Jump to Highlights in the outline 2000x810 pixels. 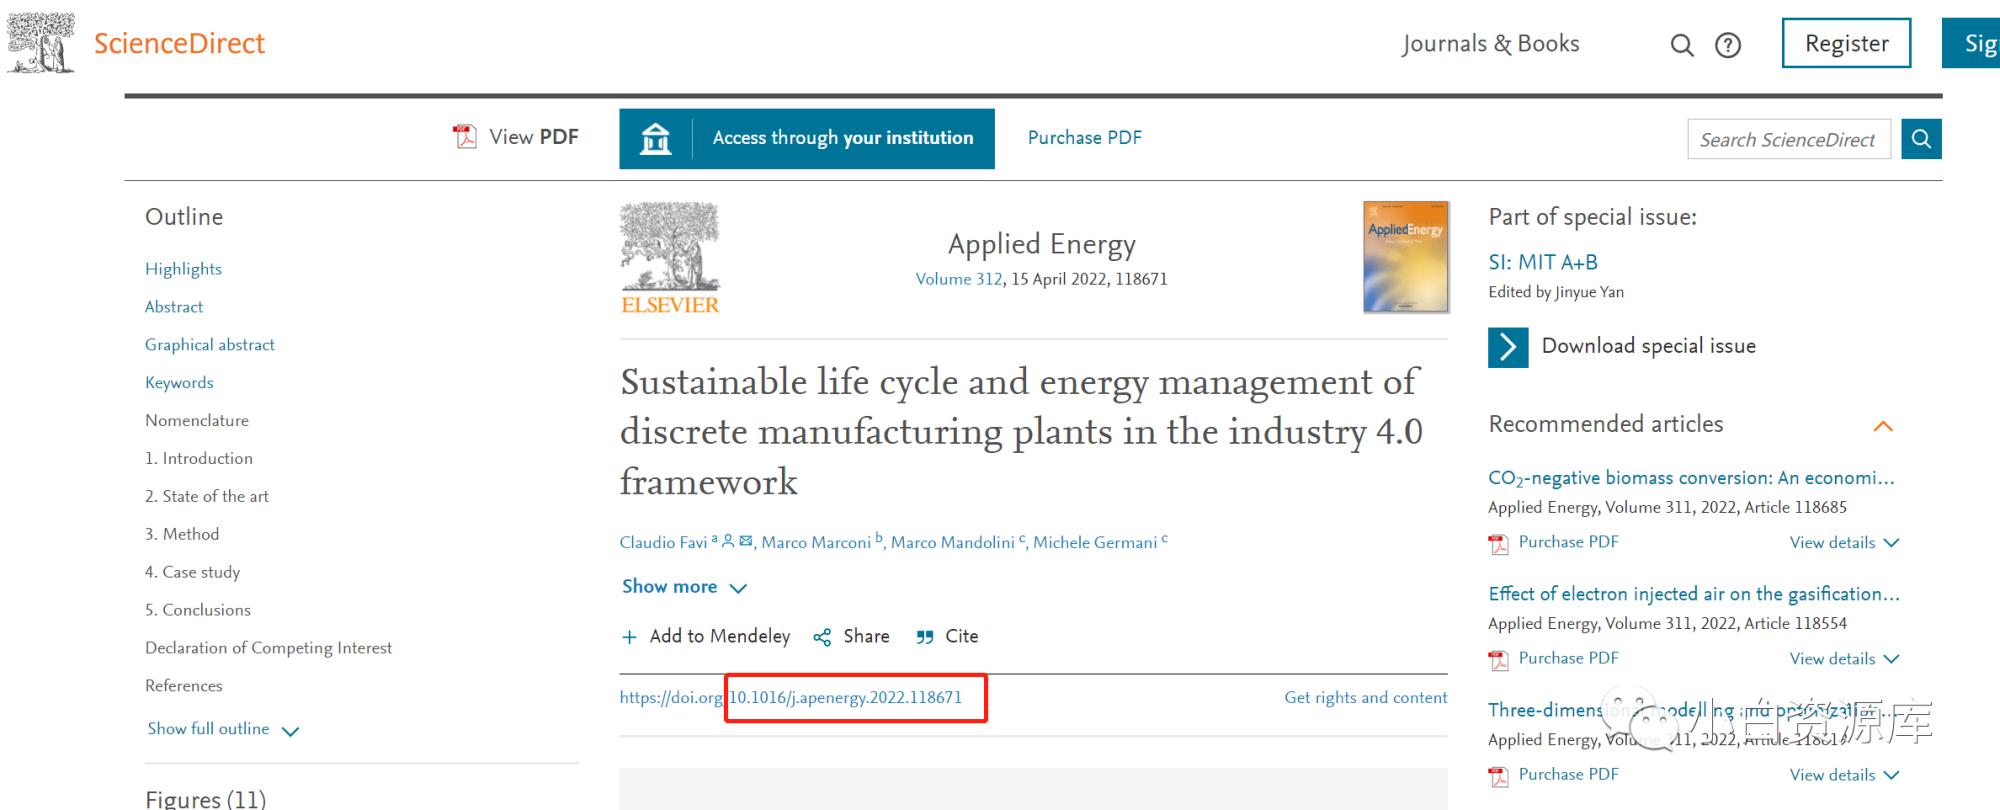tap(183, 269)
